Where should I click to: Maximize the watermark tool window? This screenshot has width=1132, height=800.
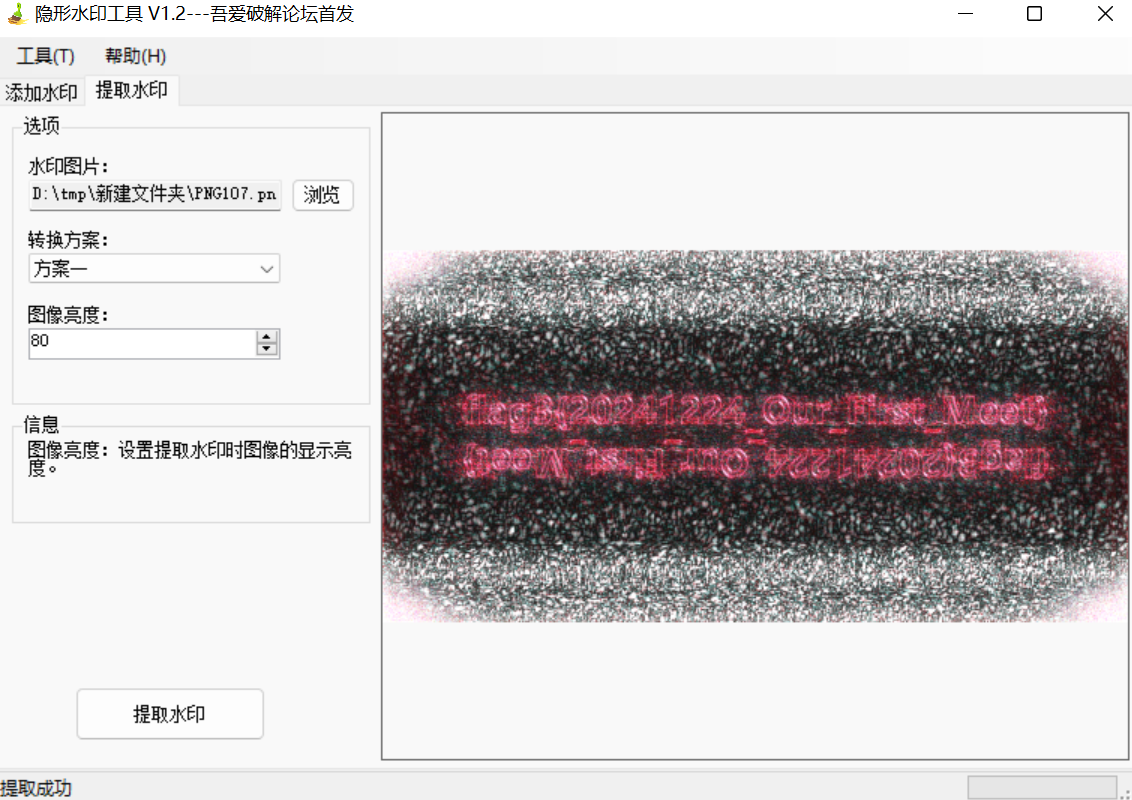pyautogui.click(x=1034, y=14)
